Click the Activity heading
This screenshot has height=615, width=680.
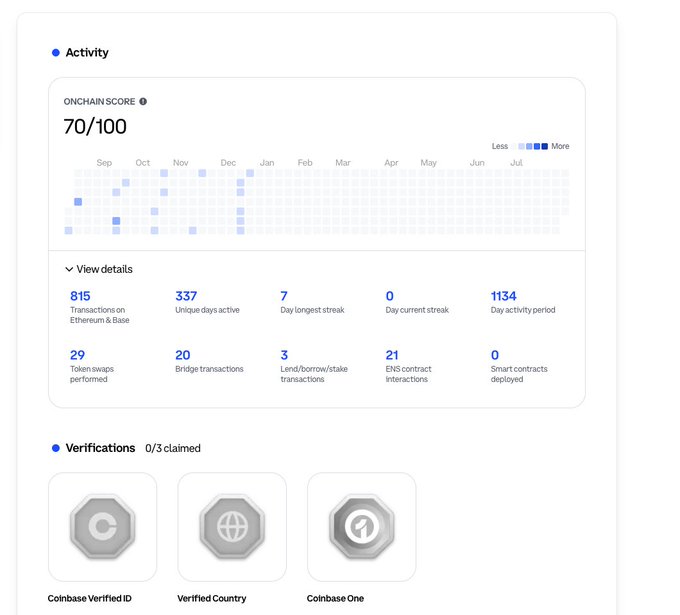pyautogui.click(x=87, y=52)
